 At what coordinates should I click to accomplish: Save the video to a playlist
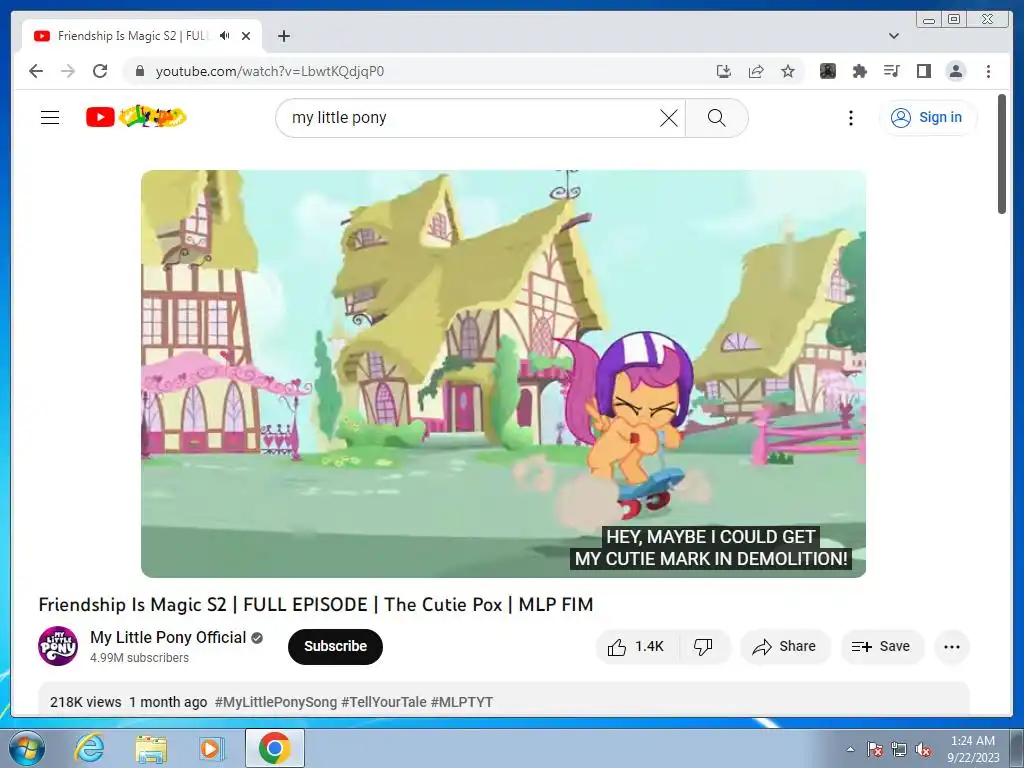pos(882,647)
